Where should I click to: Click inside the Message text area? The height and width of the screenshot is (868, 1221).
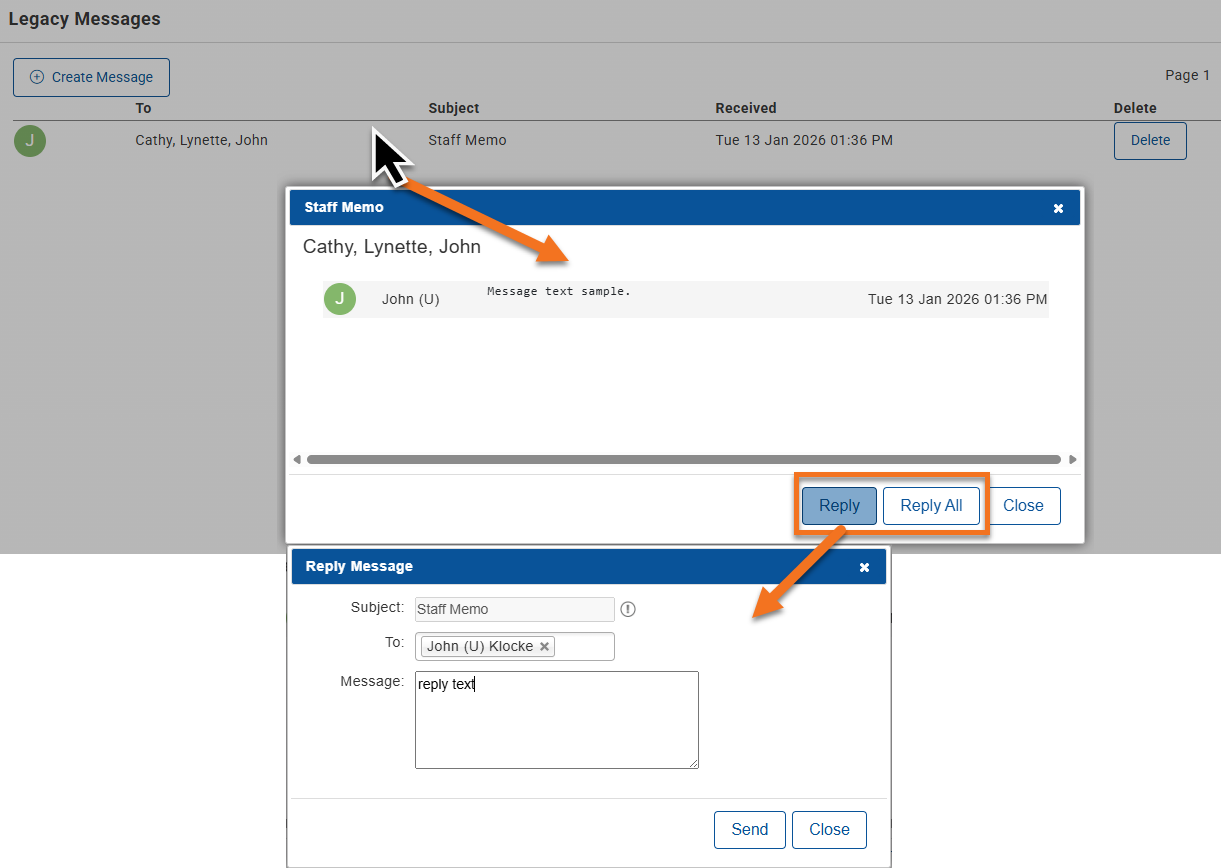point(557,720)
